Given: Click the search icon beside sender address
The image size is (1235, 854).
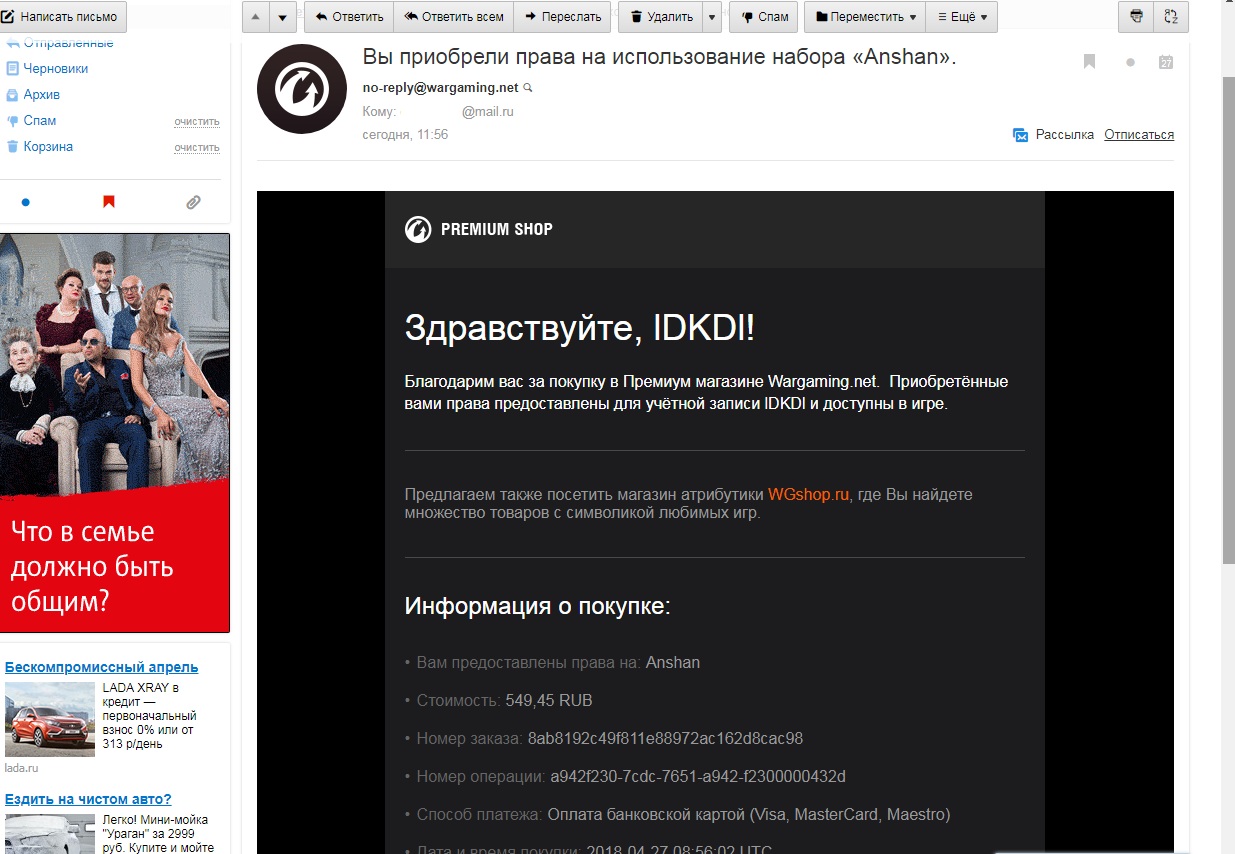Looking at the screenshot, I should [529, 88].
